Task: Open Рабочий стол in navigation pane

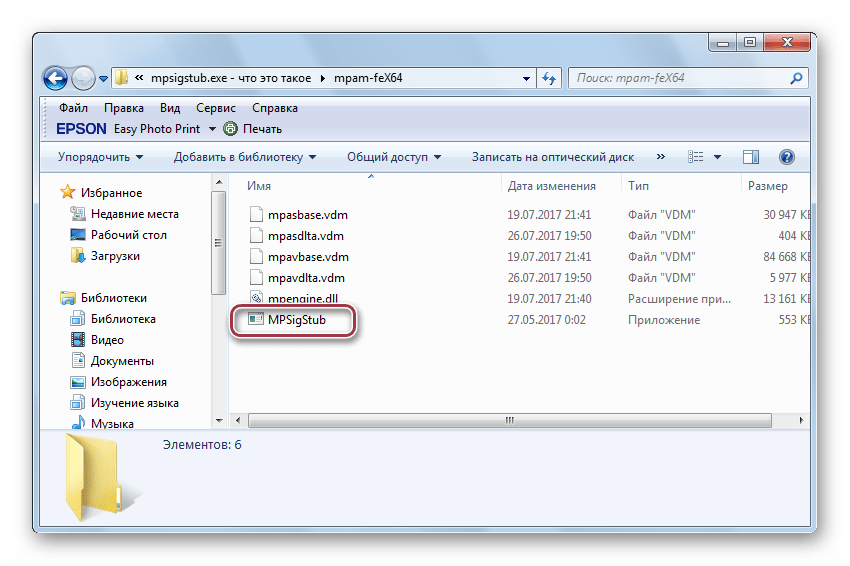Action: pyautogui.click(x=128, y=235)
